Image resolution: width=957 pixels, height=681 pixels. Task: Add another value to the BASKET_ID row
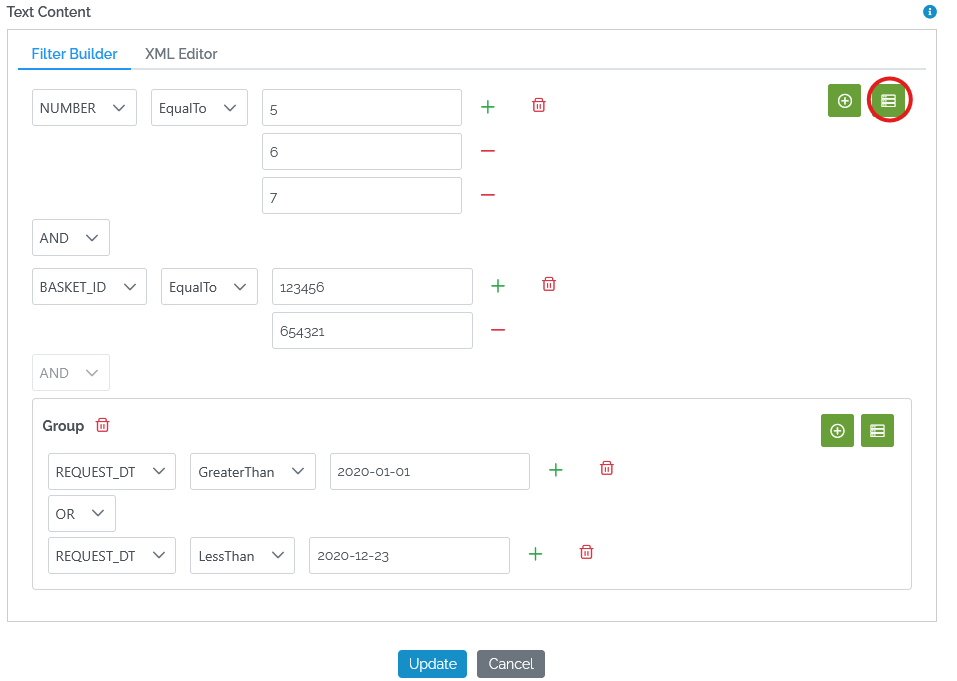pos(498,286)
